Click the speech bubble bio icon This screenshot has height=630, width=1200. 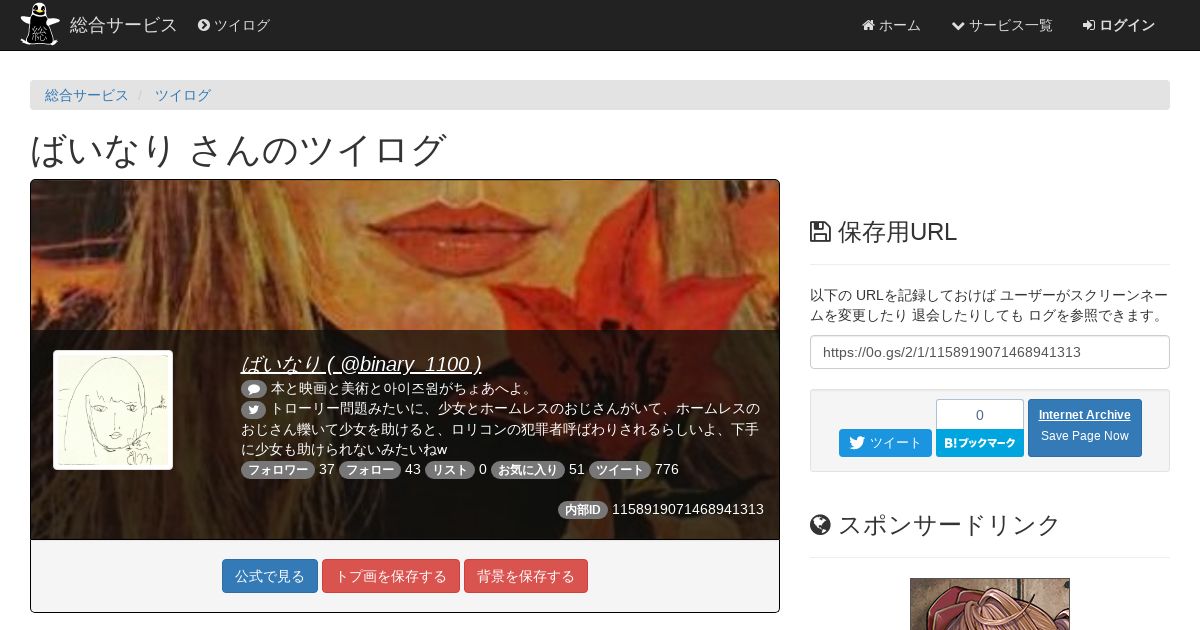coord(254,389)
